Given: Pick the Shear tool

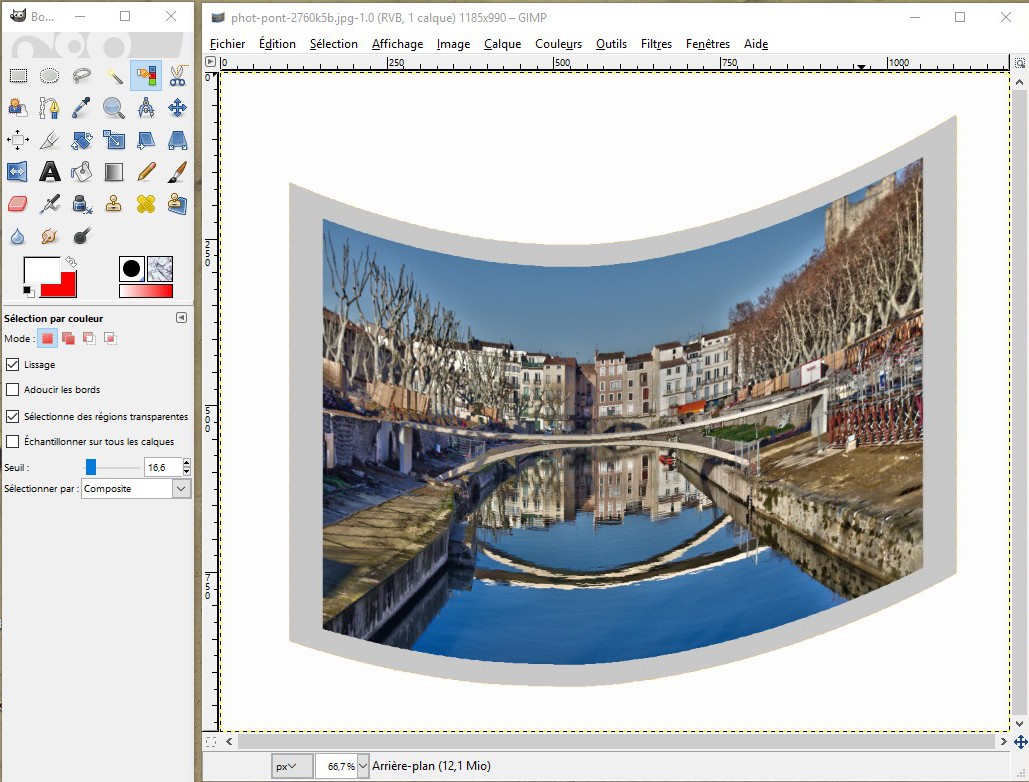Looking at the screenshot, I should coord(146,140).
